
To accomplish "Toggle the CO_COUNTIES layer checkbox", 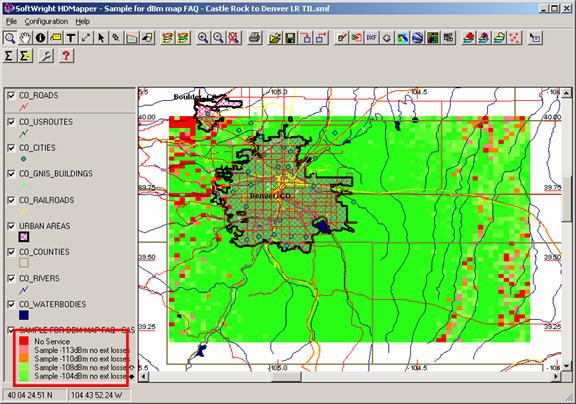I will 11,252.
